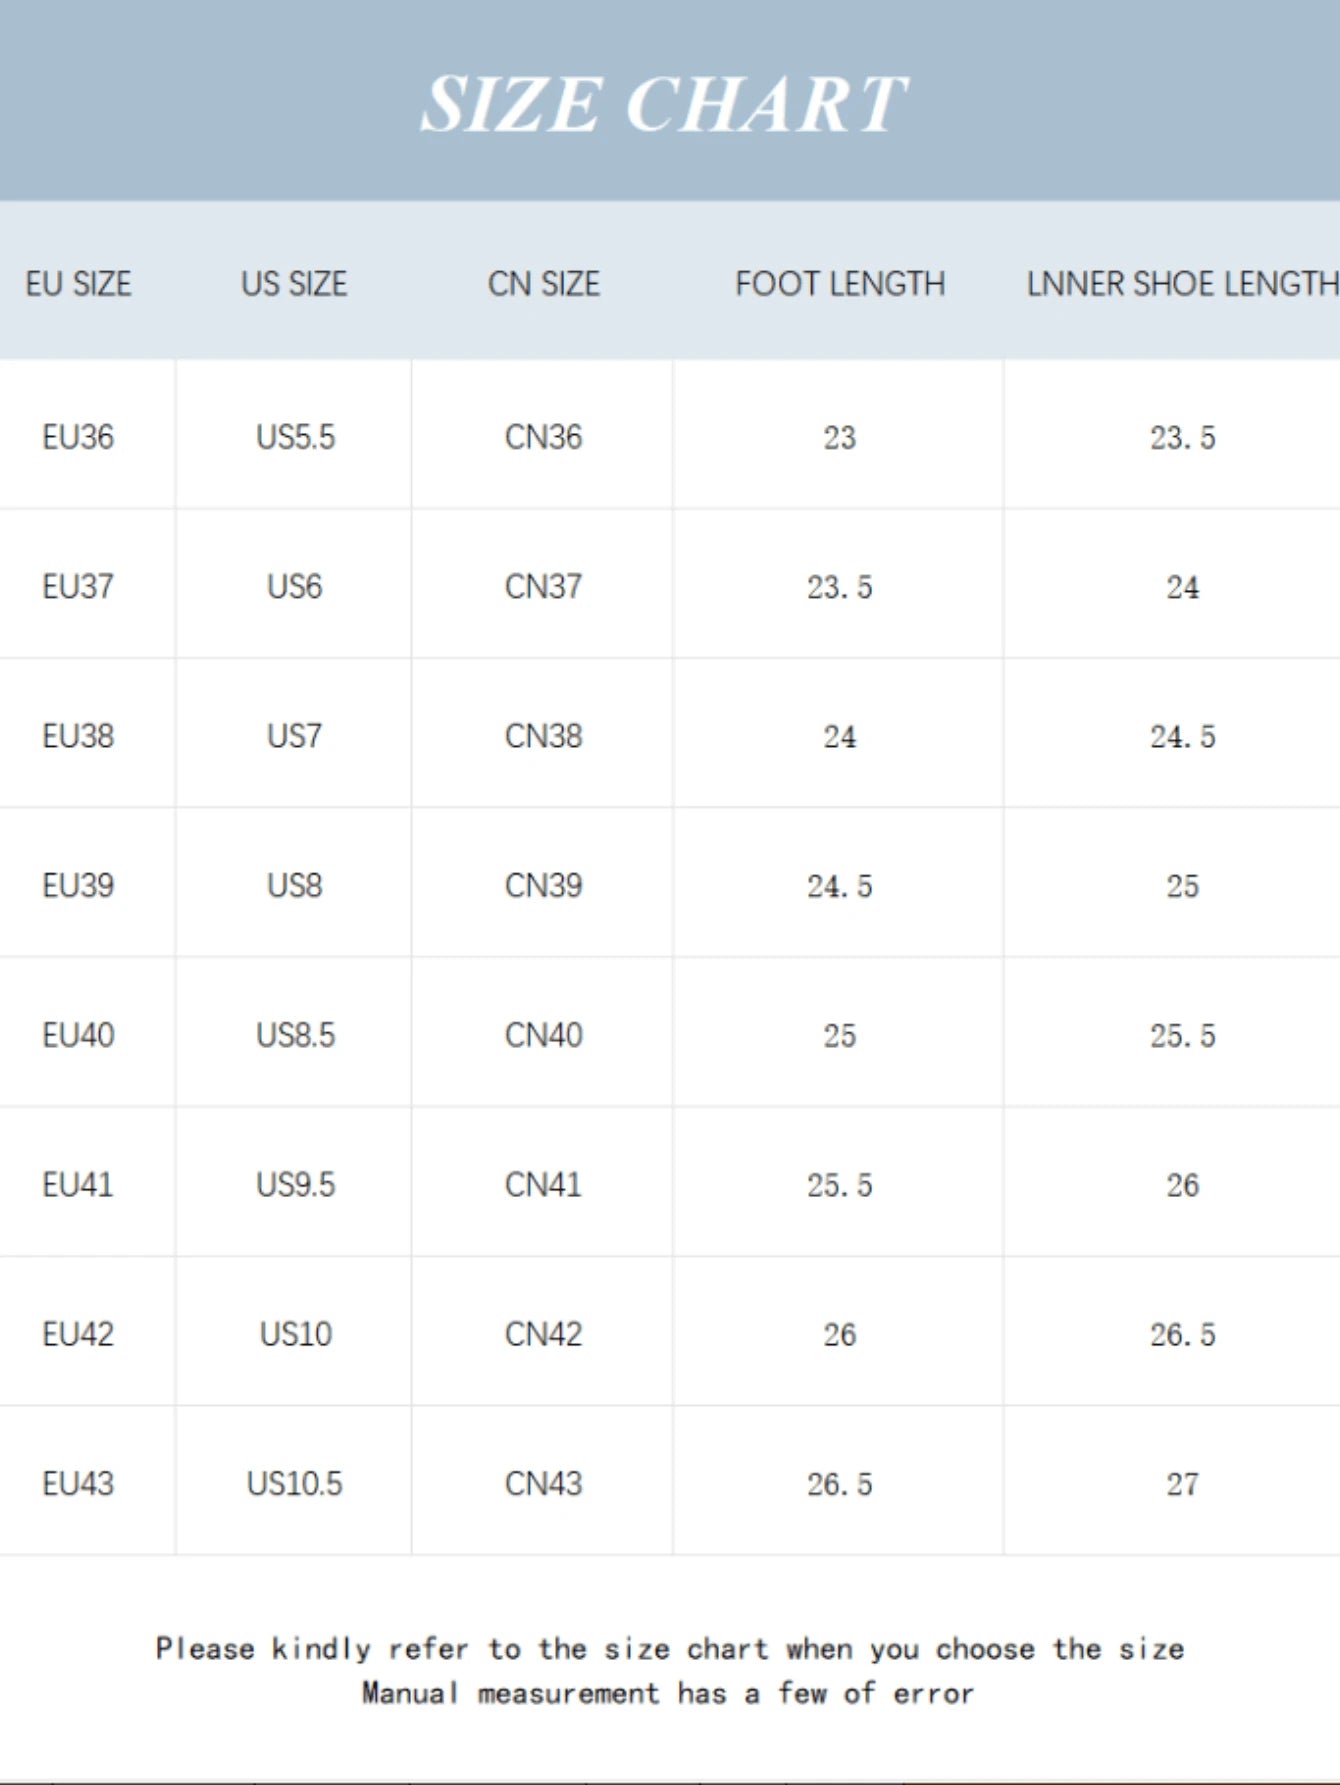The height and width of the screenshot is (1785, 1340).
Task: Select the US8 cell
Action: click(294, 885)
